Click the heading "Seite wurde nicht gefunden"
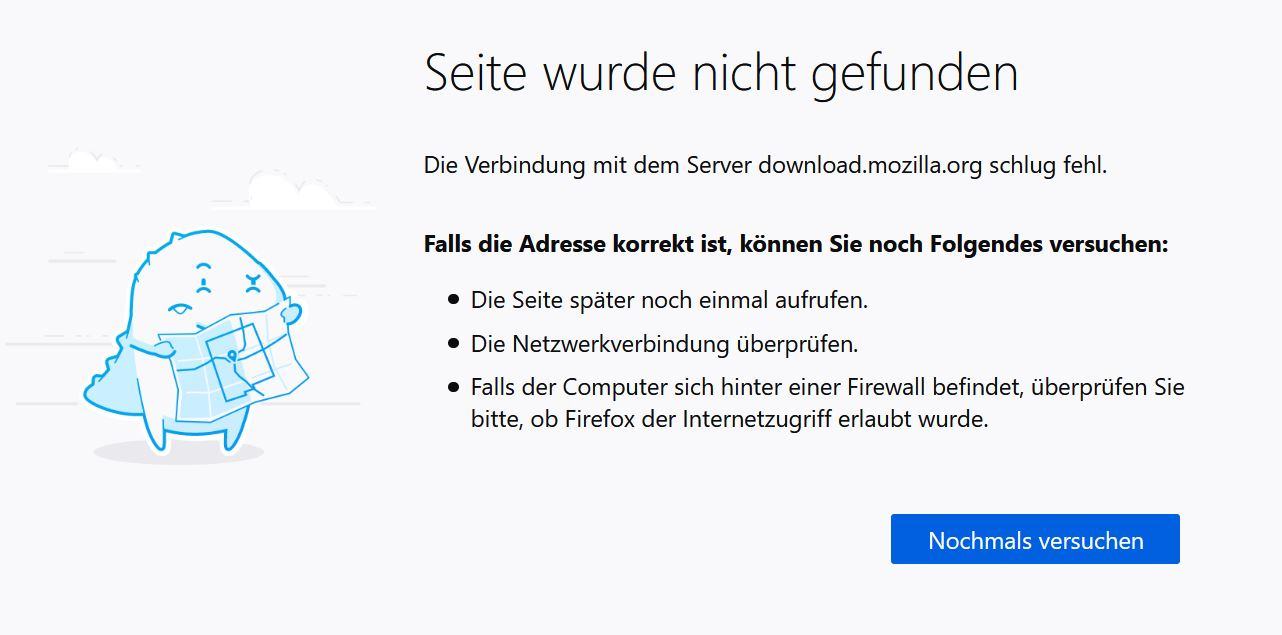Screen dimensions: 1282x635 pyautogui.click(x=721, y=73)
